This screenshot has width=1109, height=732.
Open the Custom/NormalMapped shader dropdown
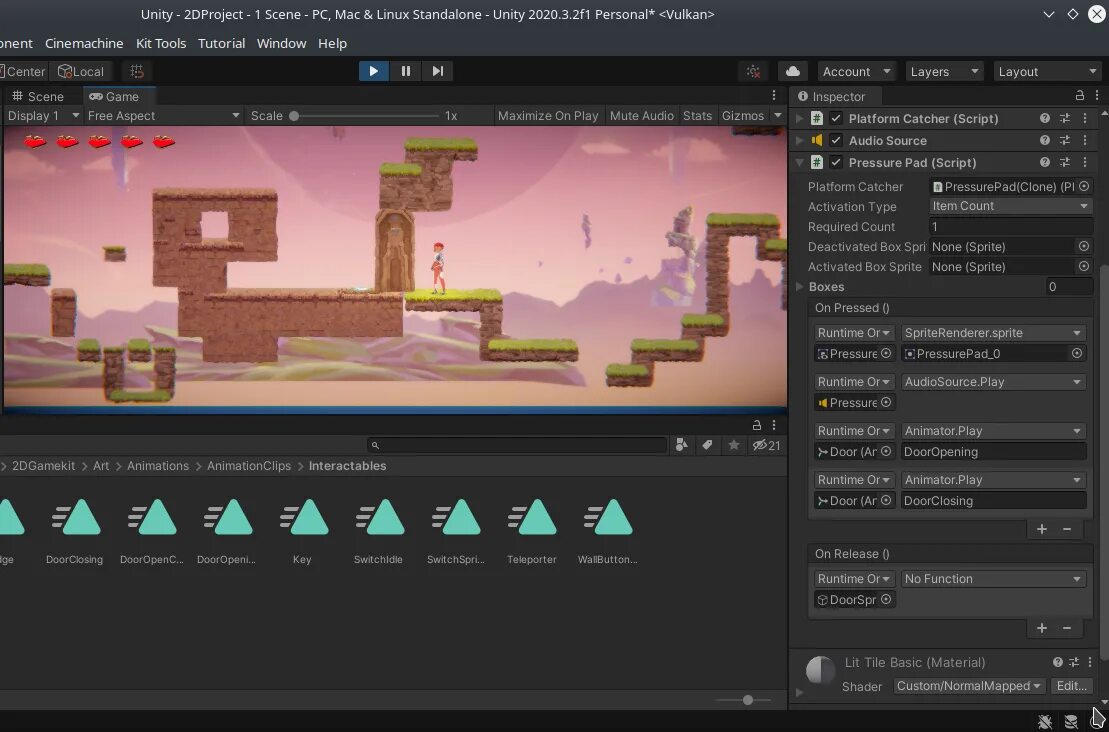[970, 685]
